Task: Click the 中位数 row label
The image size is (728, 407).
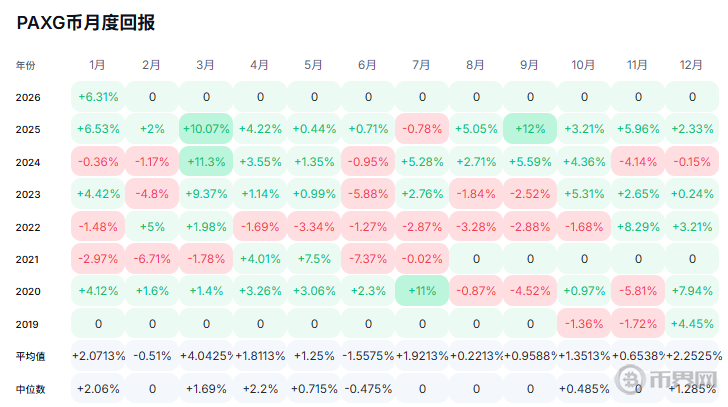Action: pyautogui.click(x=30, y=388)
